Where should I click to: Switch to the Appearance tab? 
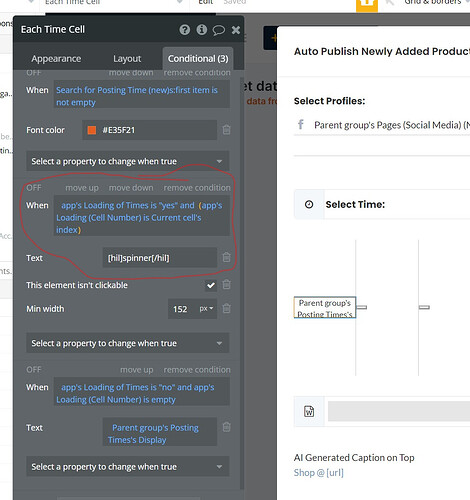click(x=56, y=59)
